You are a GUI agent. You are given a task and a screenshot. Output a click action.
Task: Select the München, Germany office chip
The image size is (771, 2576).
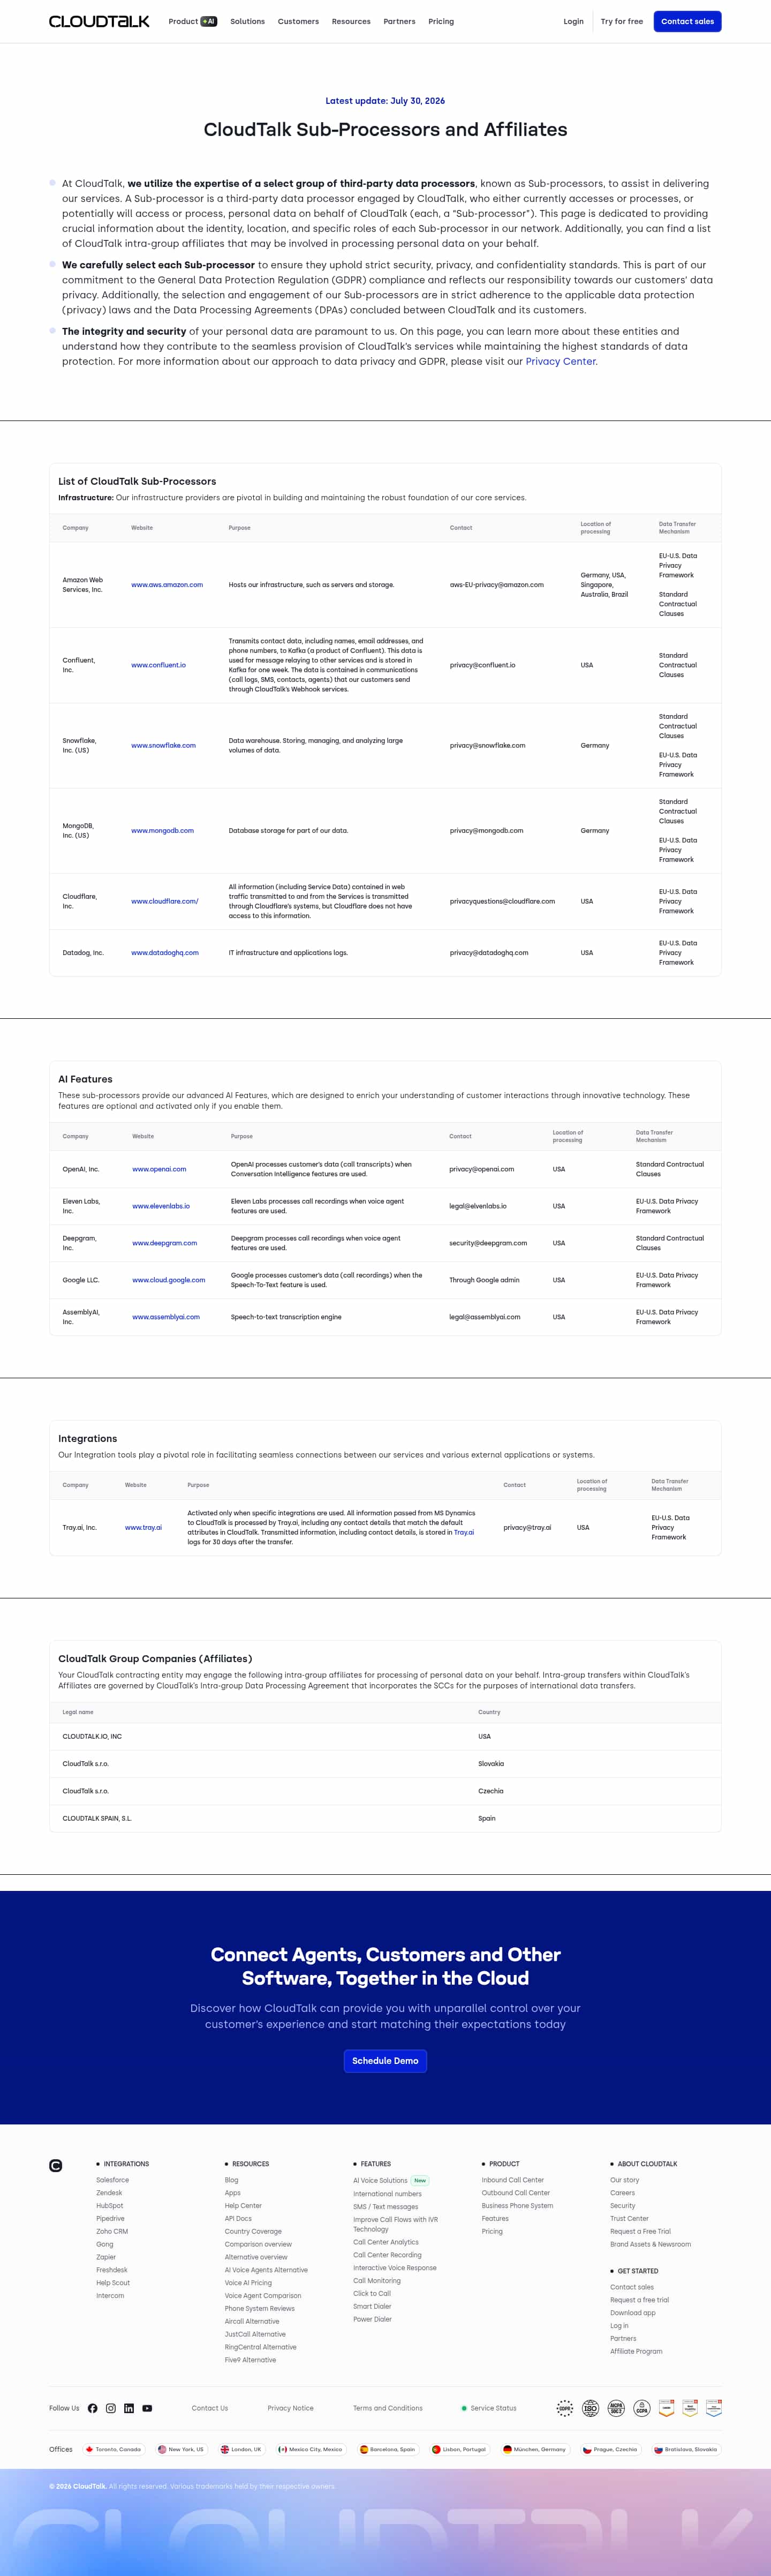(x=535, y=2449)
